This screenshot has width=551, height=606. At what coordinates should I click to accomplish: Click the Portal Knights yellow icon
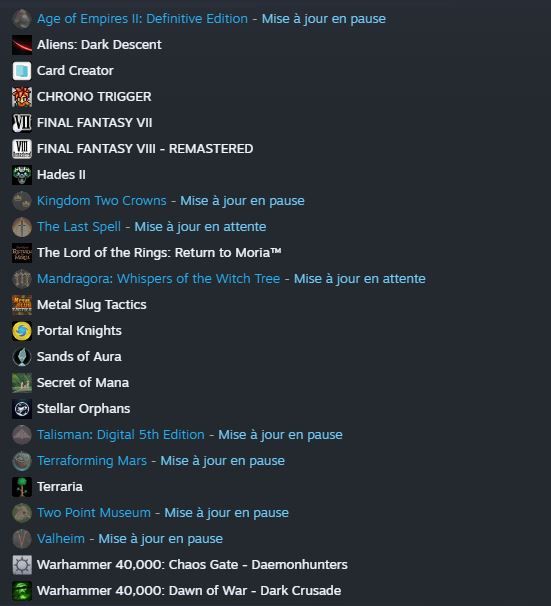click(22, 331)
